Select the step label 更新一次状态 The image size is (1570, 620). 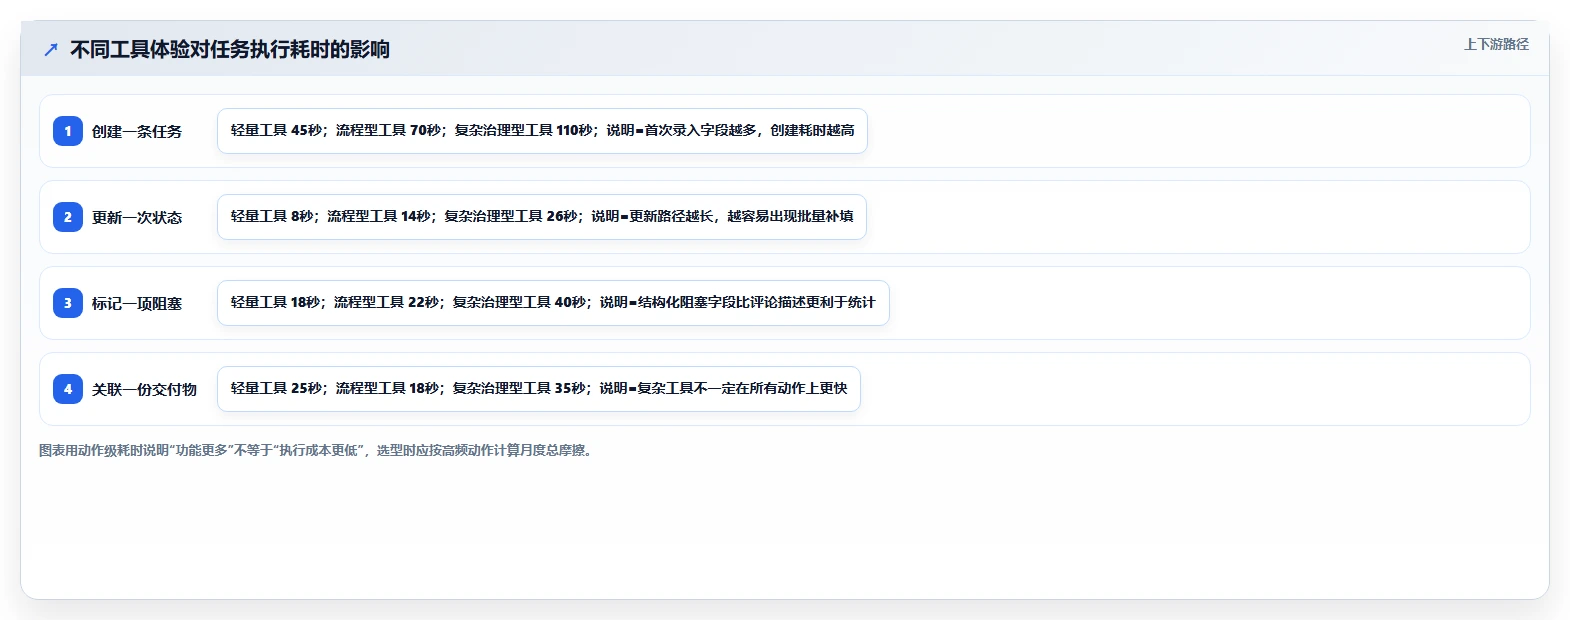pos(137,217)
